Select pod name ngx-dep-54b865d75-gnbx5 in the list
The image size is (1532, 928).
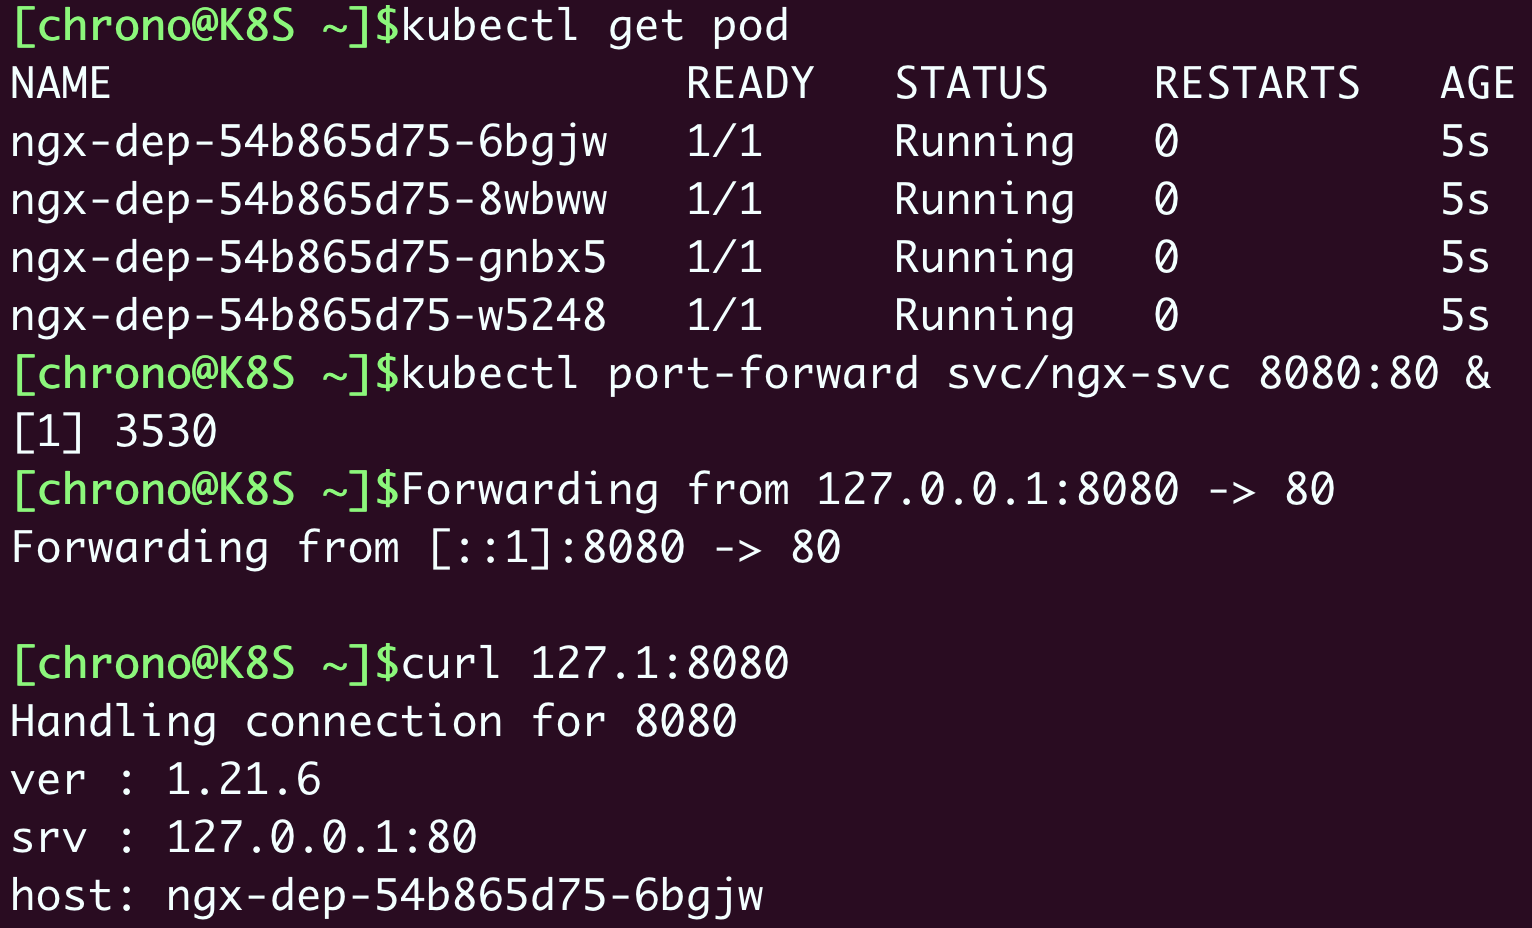(308, 258)
